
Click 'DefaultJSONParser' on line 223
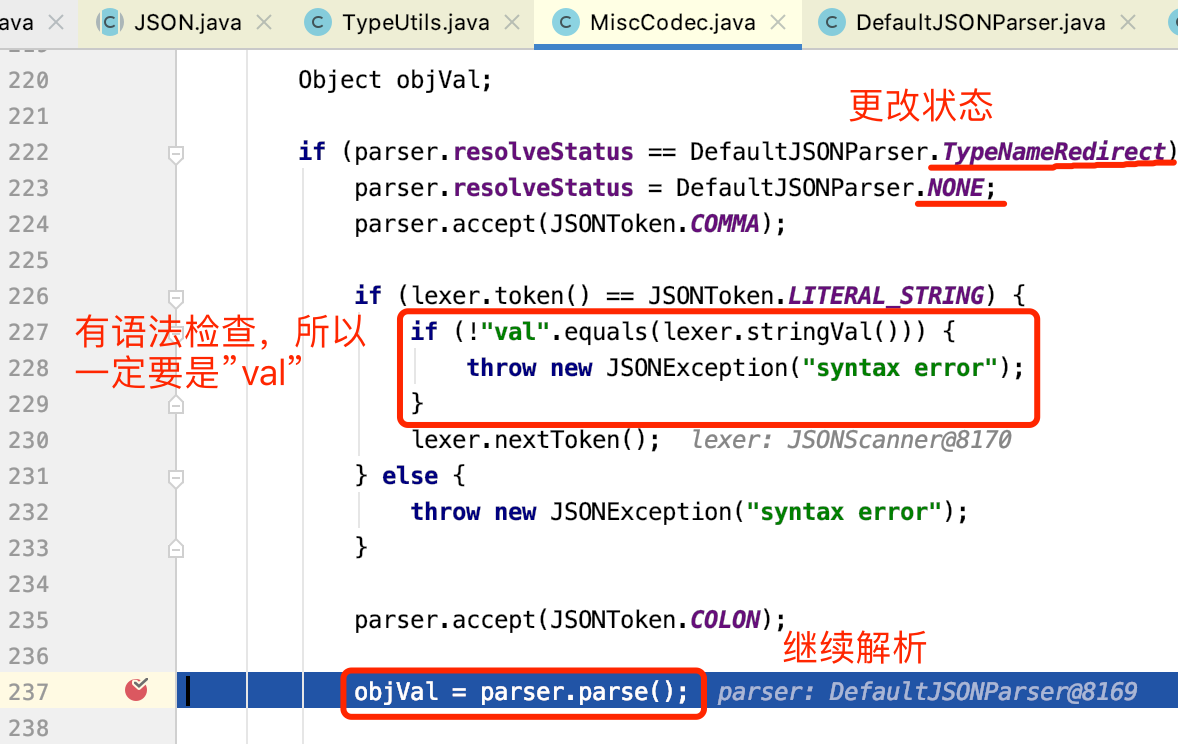pyautogui.click(x=795, y=188)
